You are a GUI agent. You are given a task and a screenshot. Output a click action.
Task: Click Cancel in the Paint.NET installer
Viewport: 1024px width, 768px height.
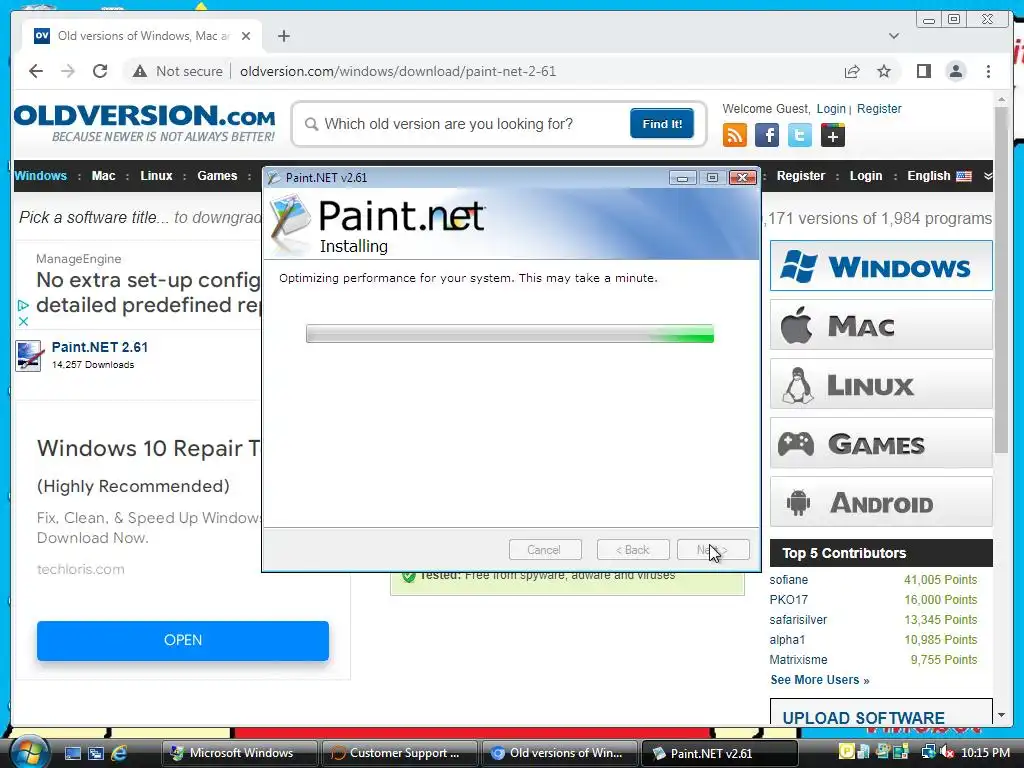tap(545, 550)
